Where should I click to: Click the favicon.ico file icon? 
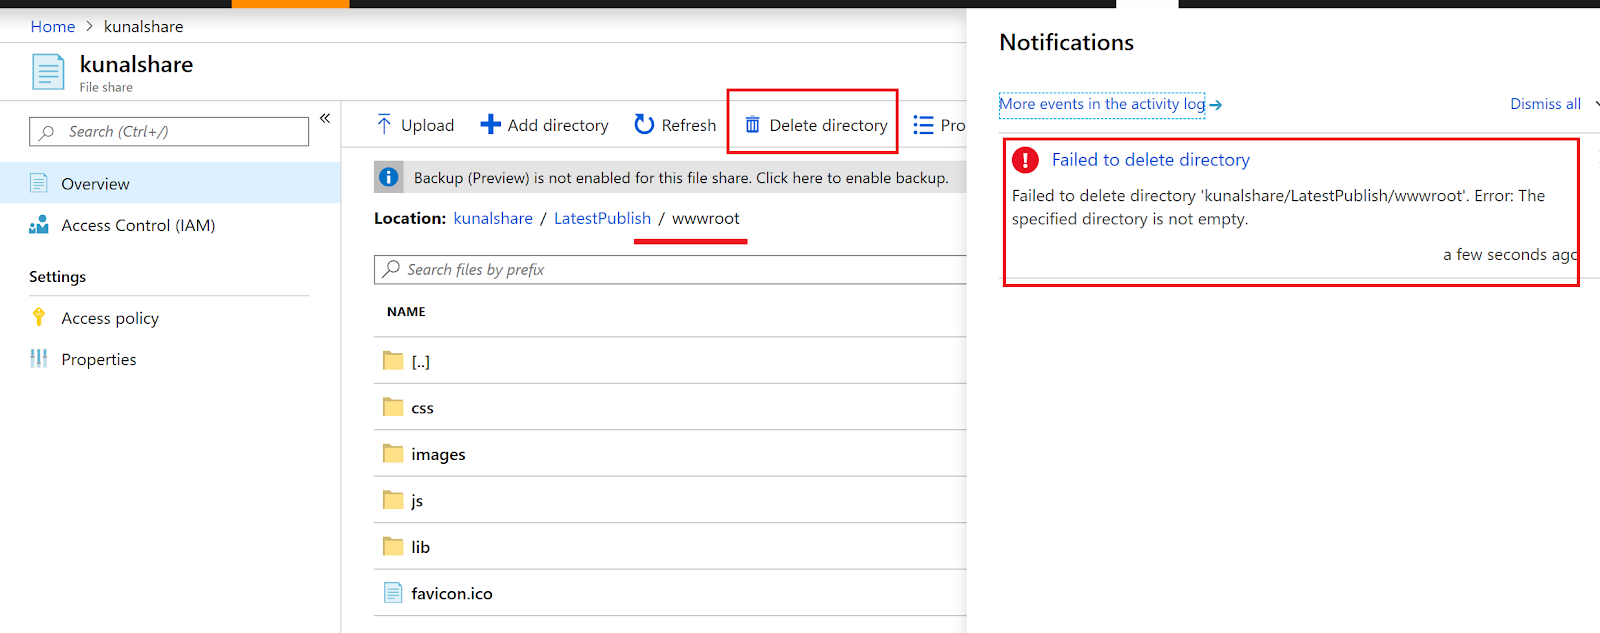coord(393,593)
